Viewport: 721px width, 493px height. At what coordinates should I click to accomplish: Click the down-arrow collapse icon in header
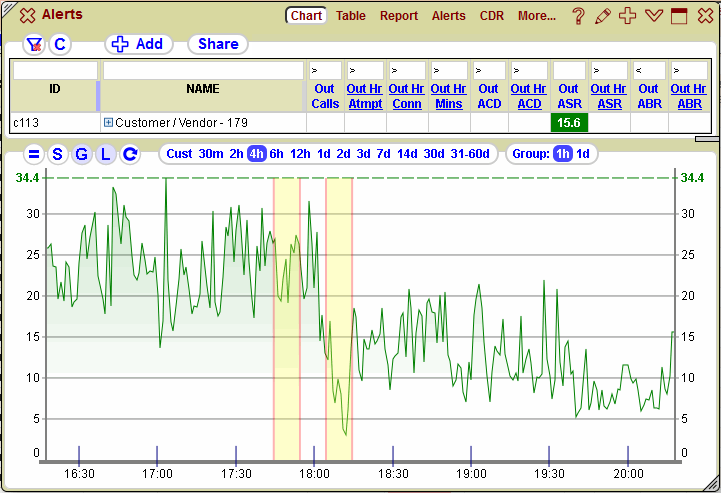click(x=653, y=16)
